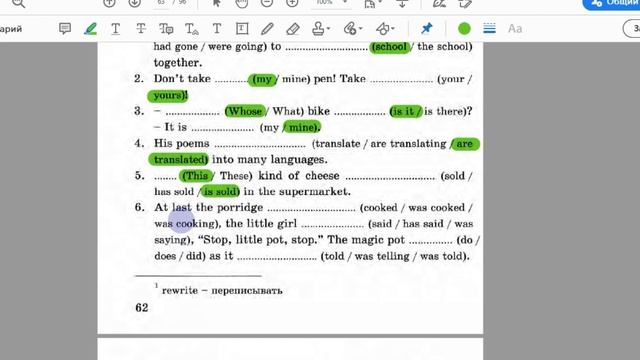Click the drawing shapes tool icon
Image resolution: width=640 pixels, height=360 pixels.
pyautogui.click(x=382, y=29)
